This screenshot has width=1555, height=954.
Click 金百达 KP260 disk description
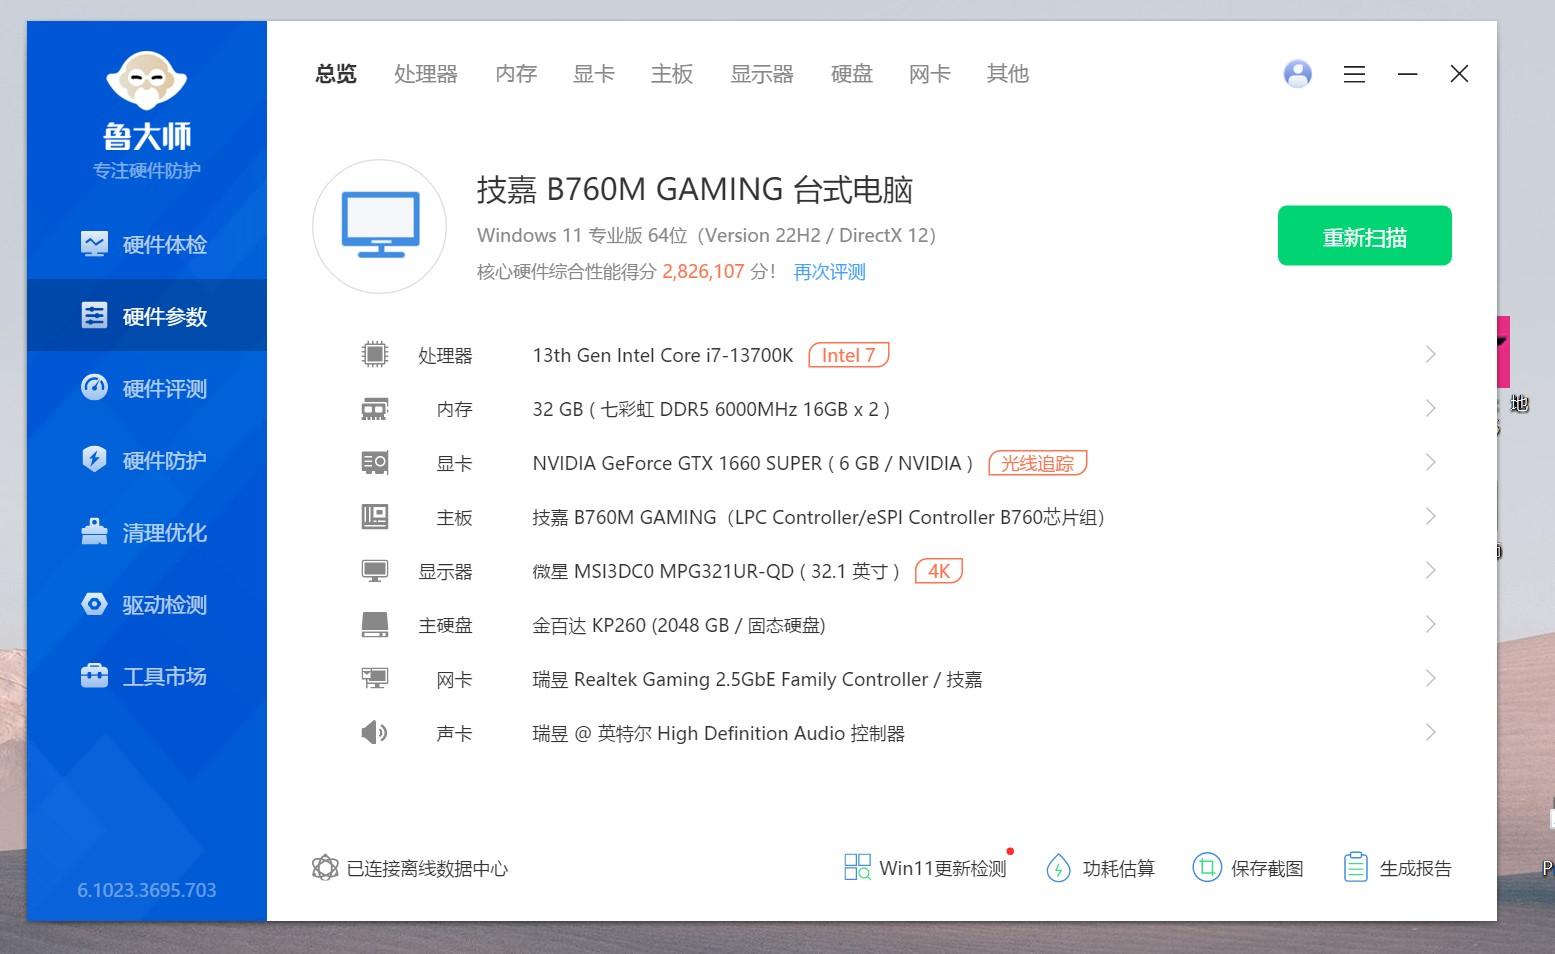pyautogui.click(x=679, y=625)
